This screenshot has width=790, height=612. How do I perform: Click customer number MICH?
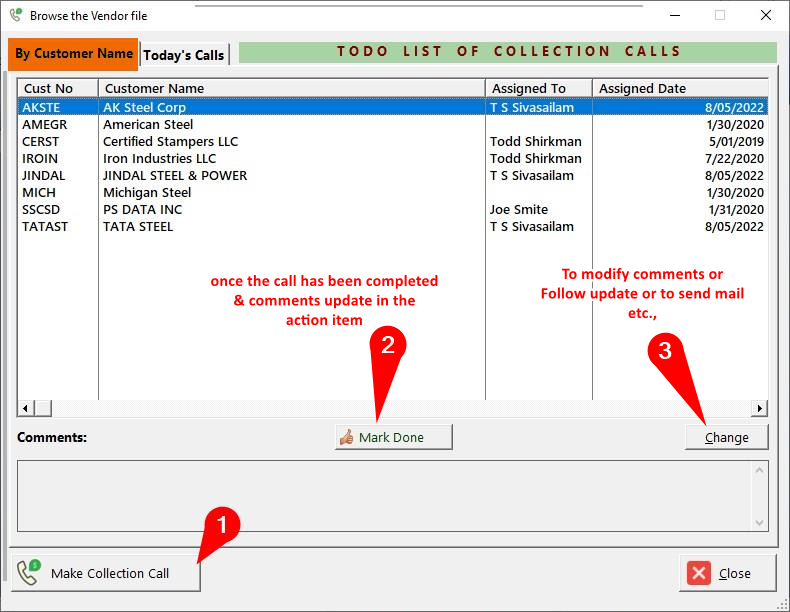(39, 192)
